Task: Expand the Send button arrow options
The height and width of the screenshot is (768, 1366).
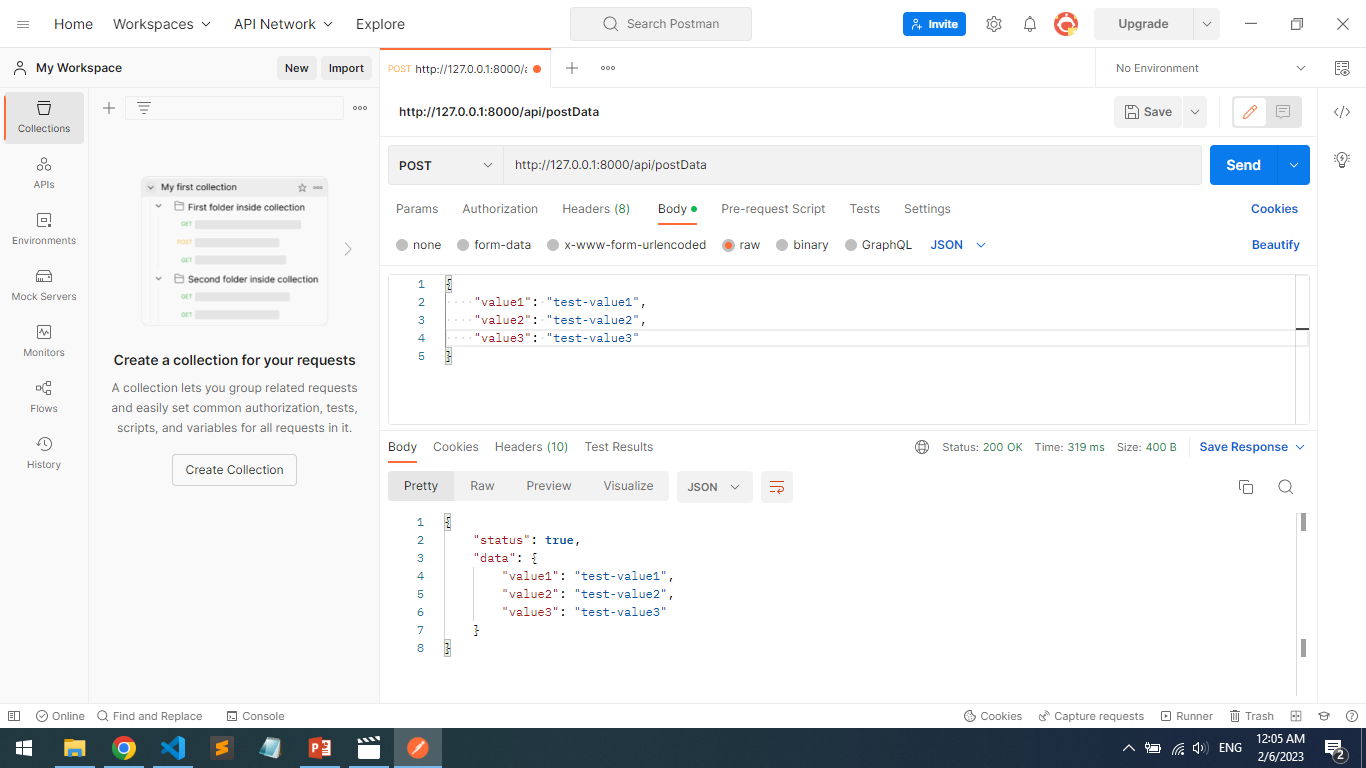Action: [1295, 165]
